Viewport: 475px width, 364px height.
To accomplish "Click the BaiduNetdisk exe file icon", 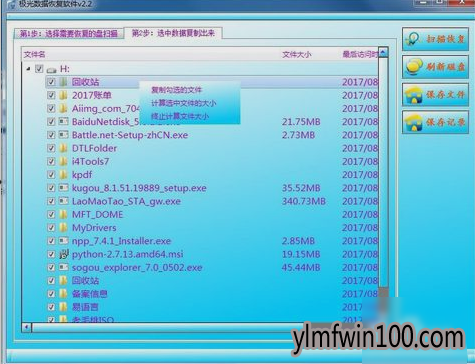I will (x=63, y=122).
